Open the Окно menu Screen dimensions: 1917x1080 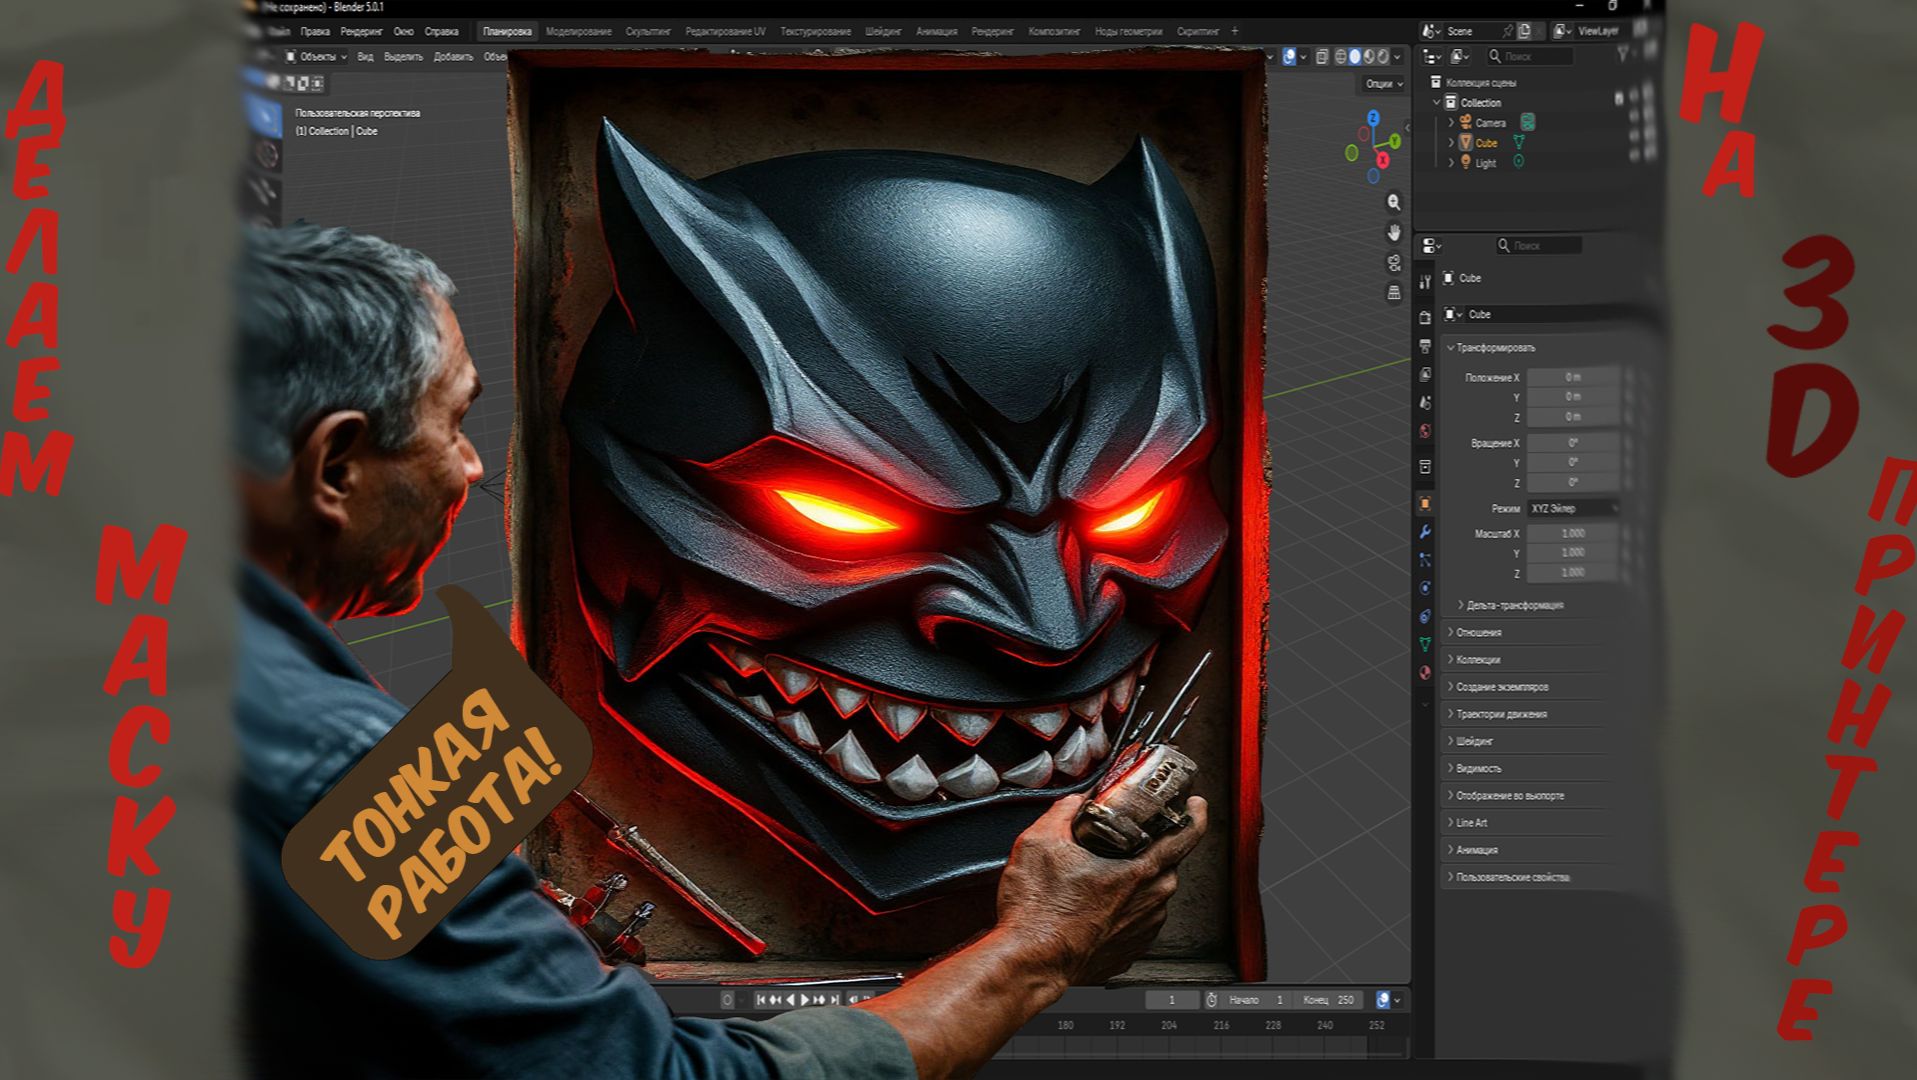point(403,32)
